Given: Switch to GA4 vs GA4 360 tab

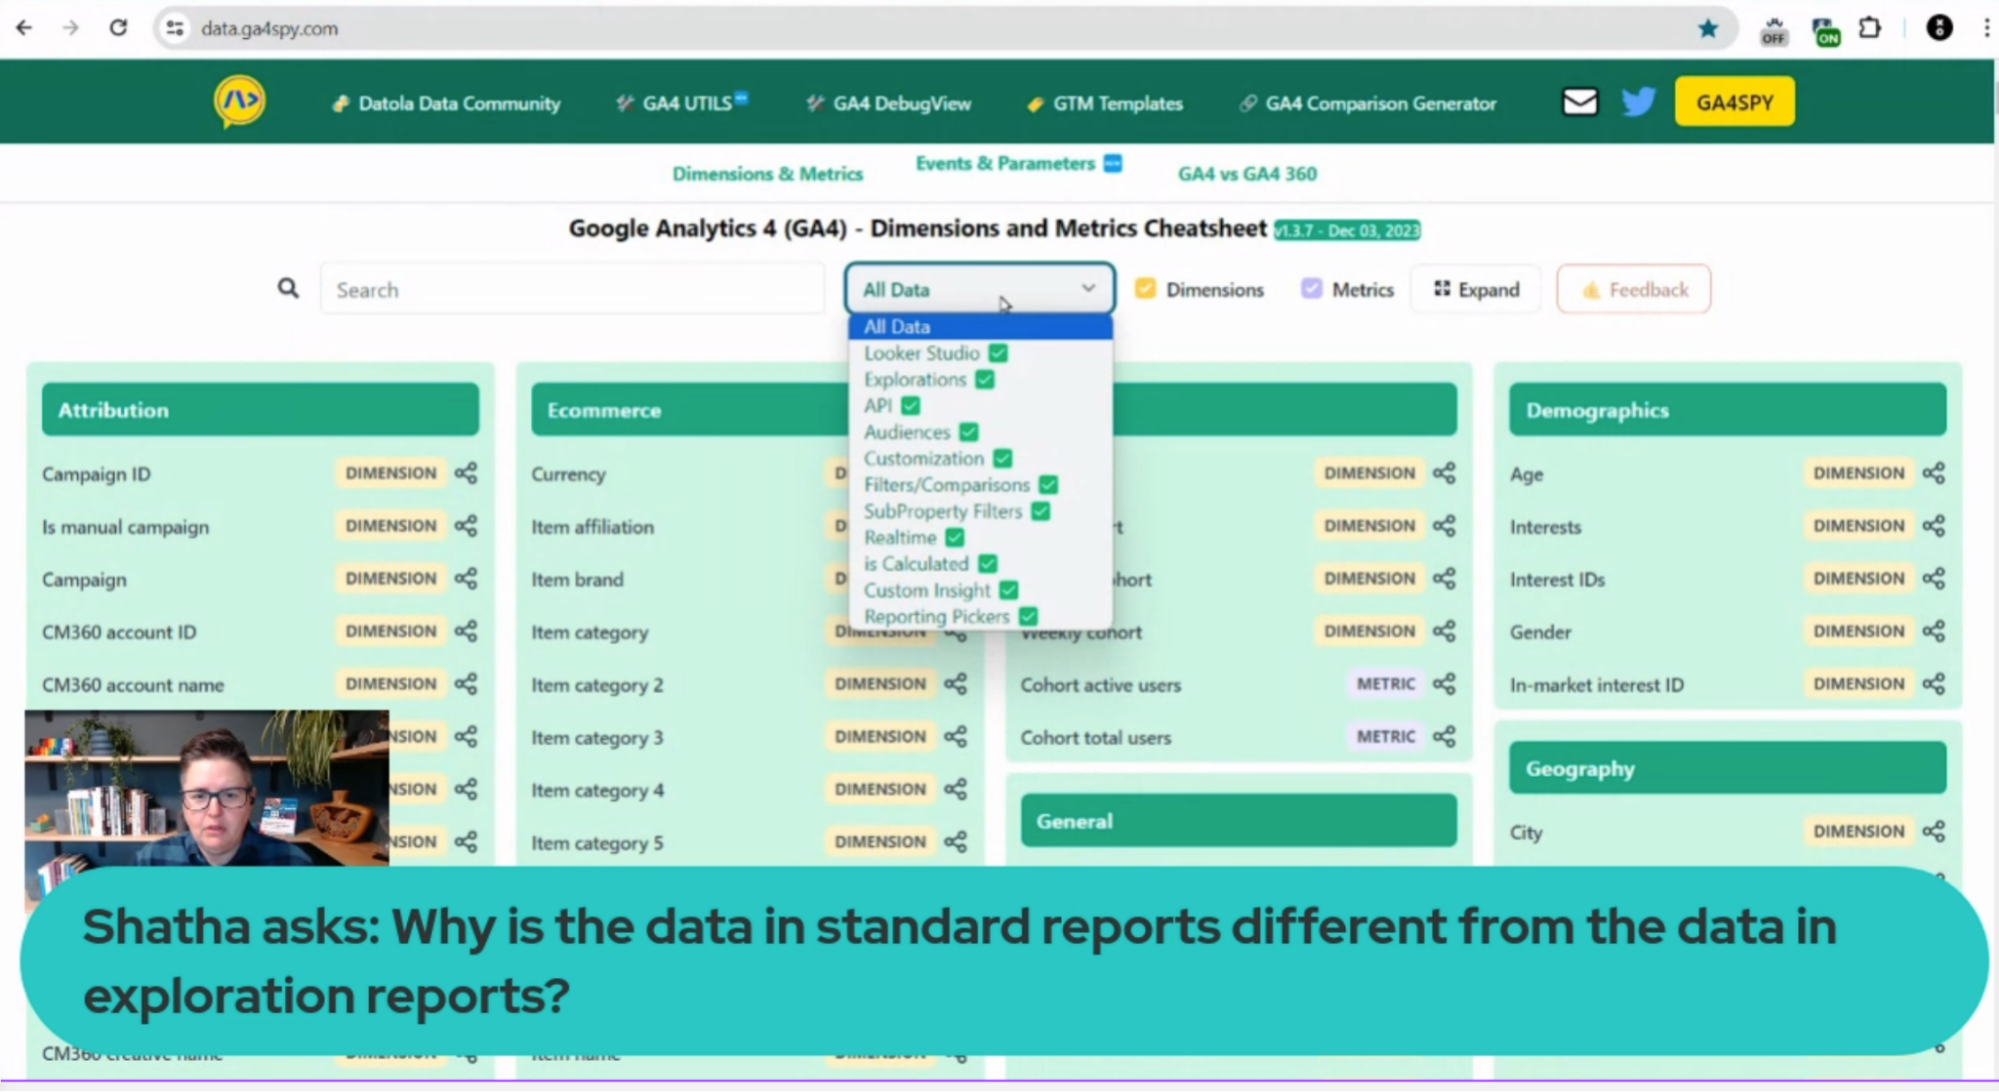Looking at the screenshot, I should 1247,174.
